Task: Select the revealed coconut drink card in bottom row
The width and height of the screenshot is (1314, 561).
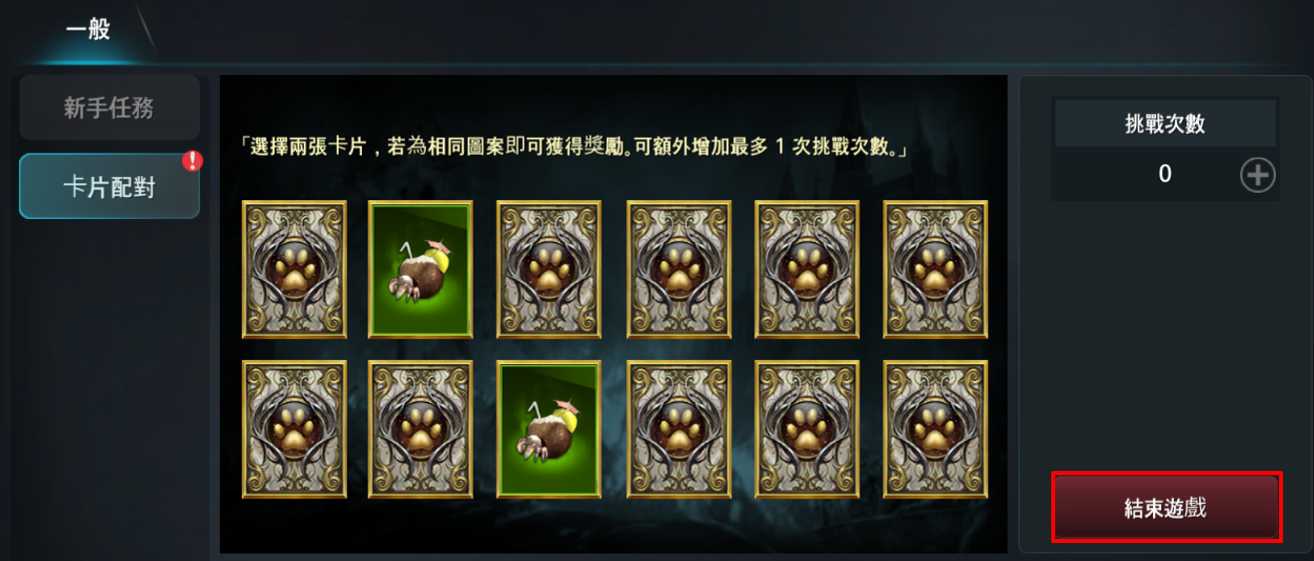Action: (549, 430)
